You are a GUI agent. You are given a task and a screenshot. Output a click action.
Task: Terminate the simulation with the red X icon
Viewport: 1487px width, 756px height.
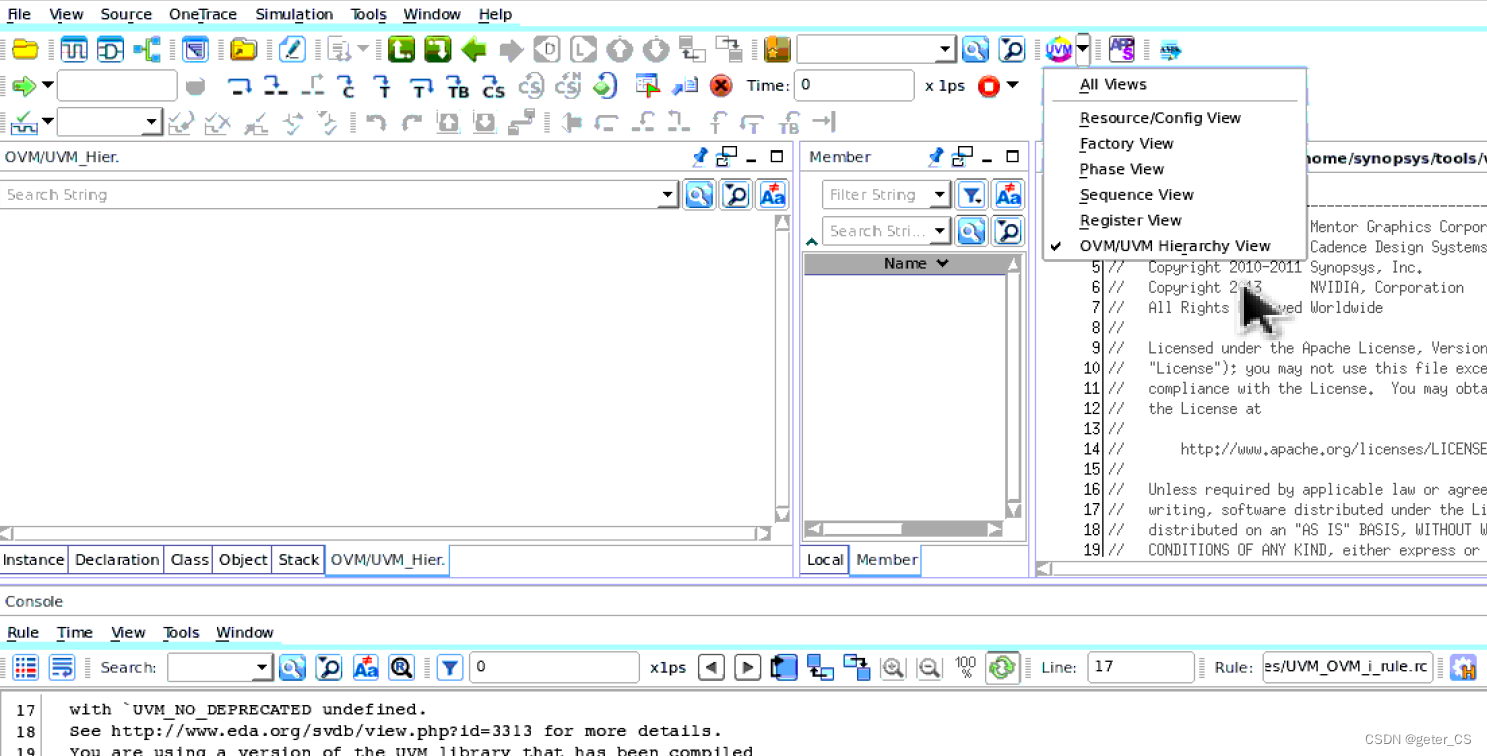[x=720, y=86]
